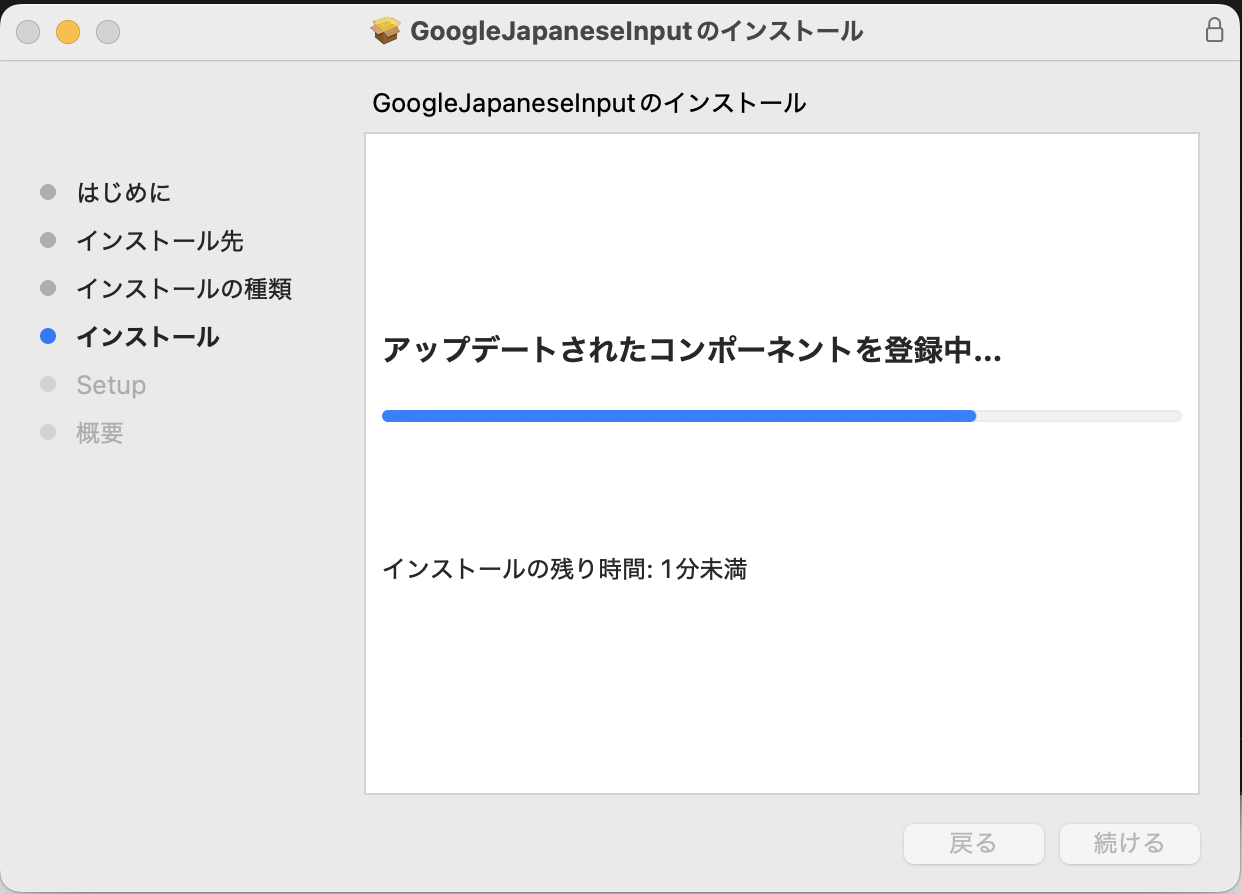Viewport: 1242px width, 894px height.
Task: Select the インストールの種類 step label
Action: (x=184, y=289)
